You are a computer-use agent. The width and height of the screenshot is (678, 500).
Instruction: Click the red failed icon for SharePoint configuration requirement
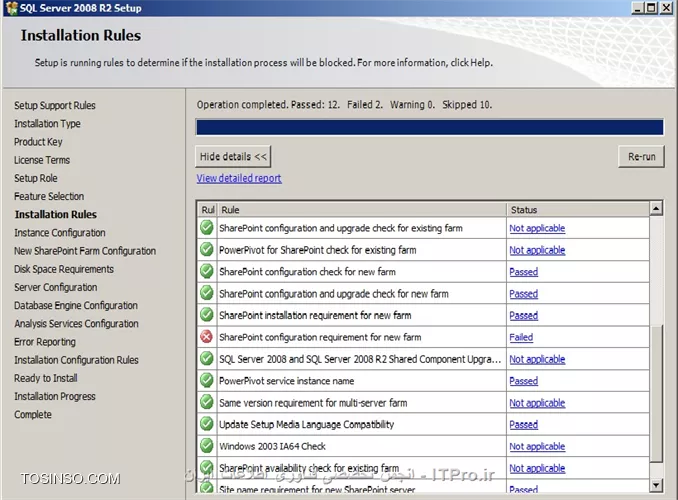point(207,338)
